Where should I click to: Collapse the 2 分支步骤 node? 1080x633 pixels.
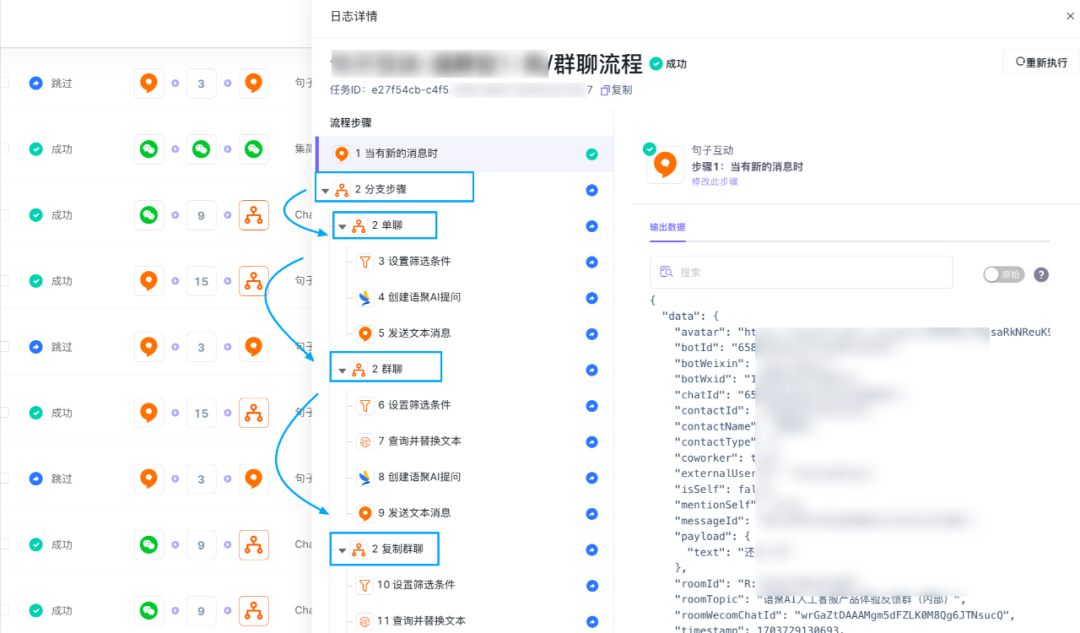pyautogui.click(x=325, y=191)
